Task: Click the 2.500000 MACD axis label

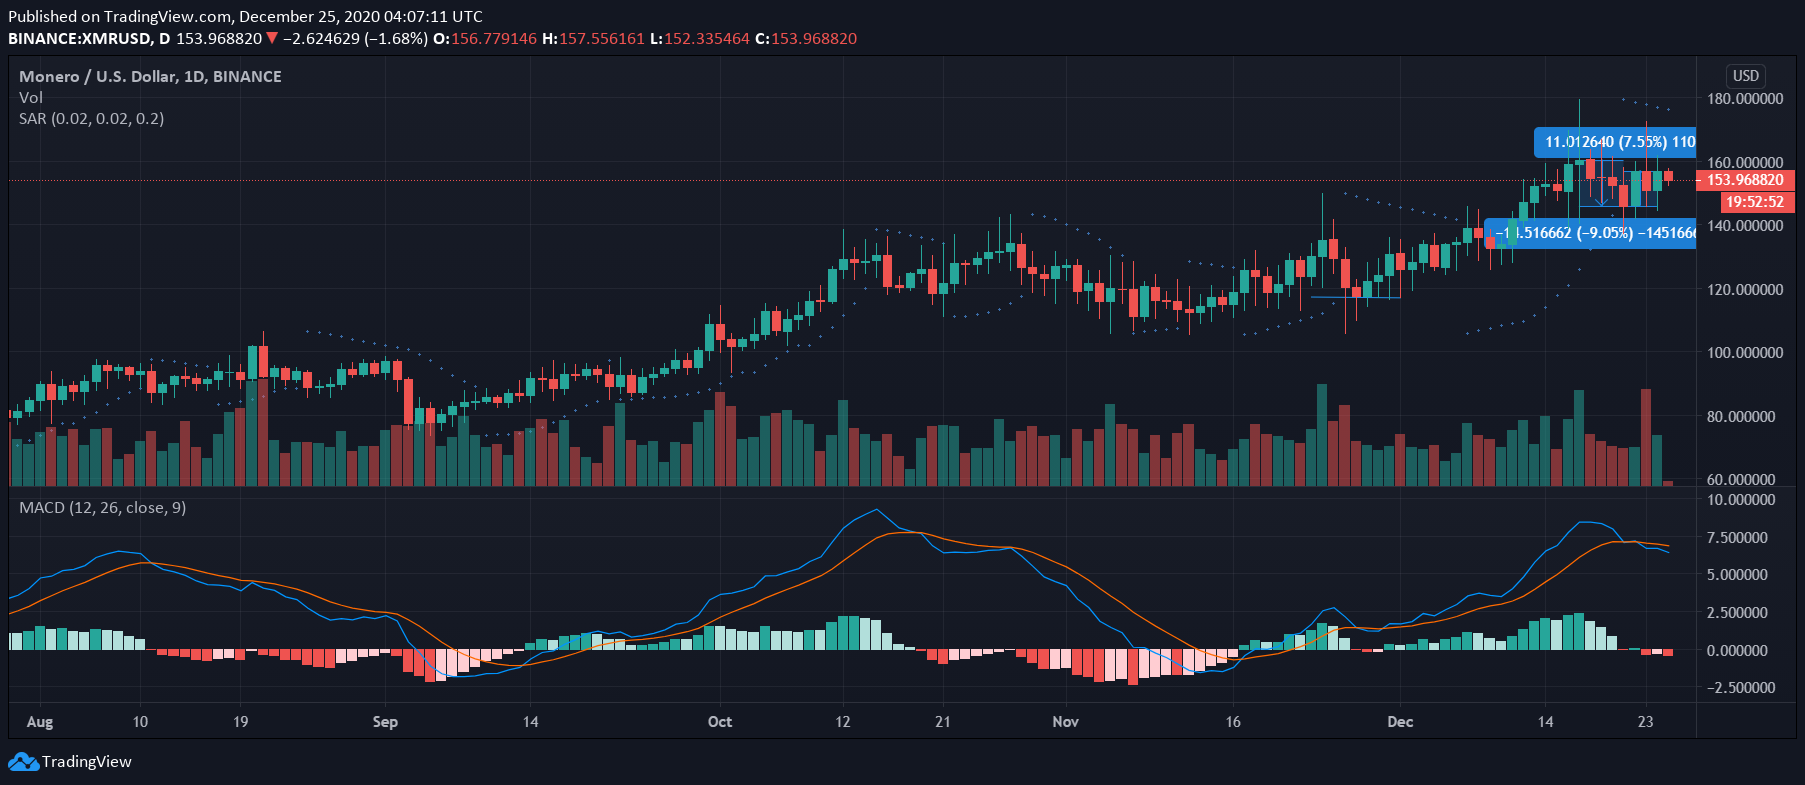Action: click(1737, 613)
